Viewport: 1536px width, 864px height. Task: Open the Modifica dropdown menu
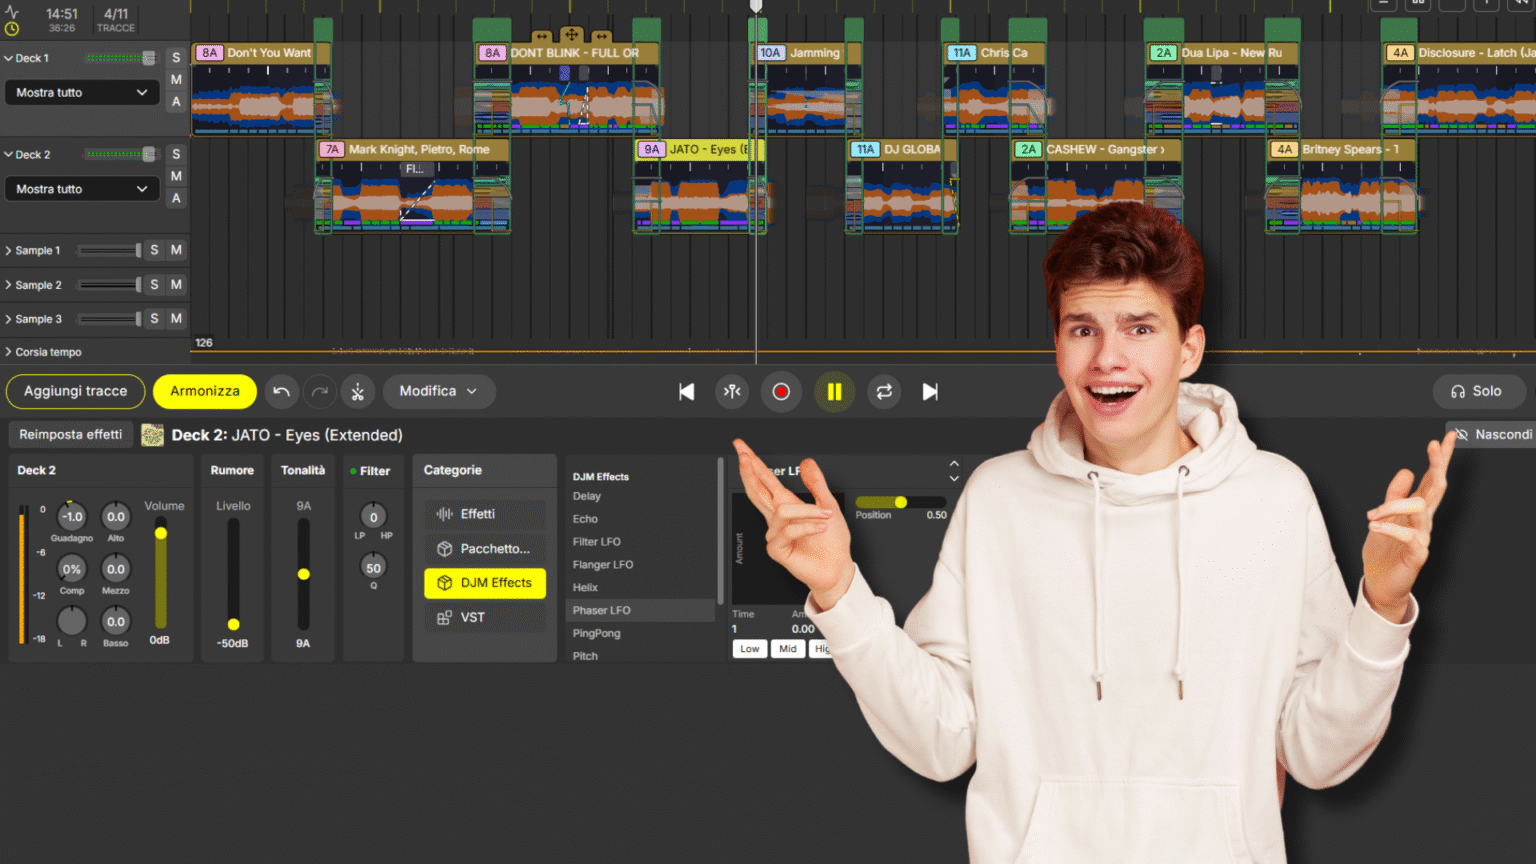point(439,392)
